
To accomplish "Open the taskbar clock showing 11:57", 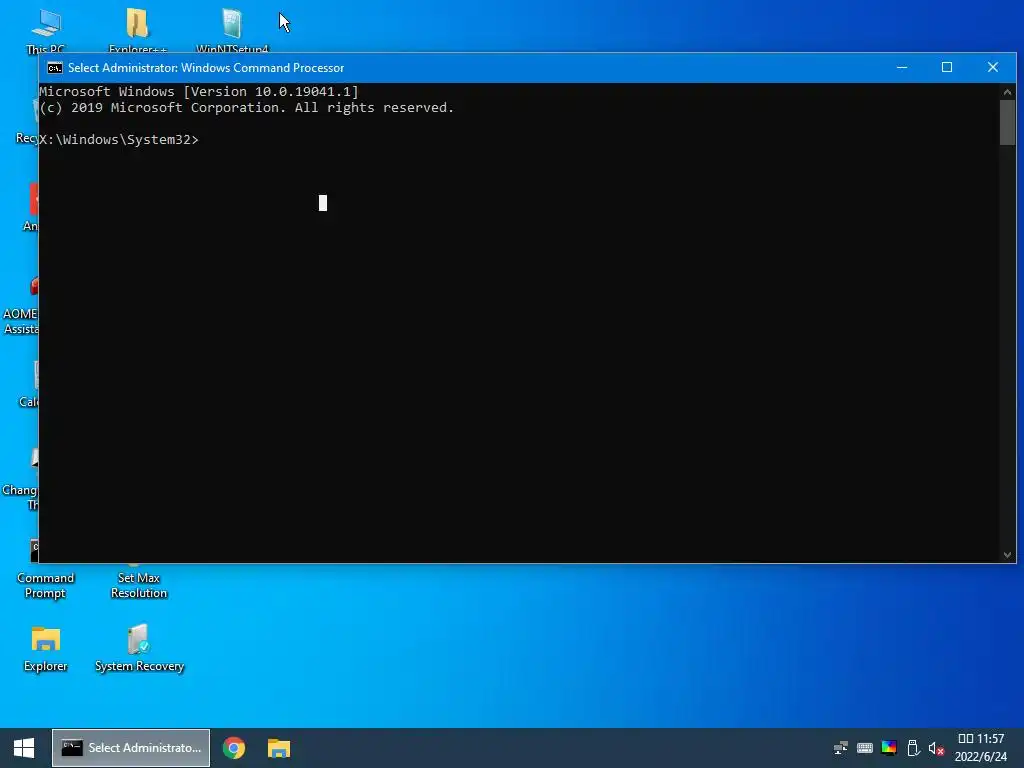I will click(x=981, y=739).
